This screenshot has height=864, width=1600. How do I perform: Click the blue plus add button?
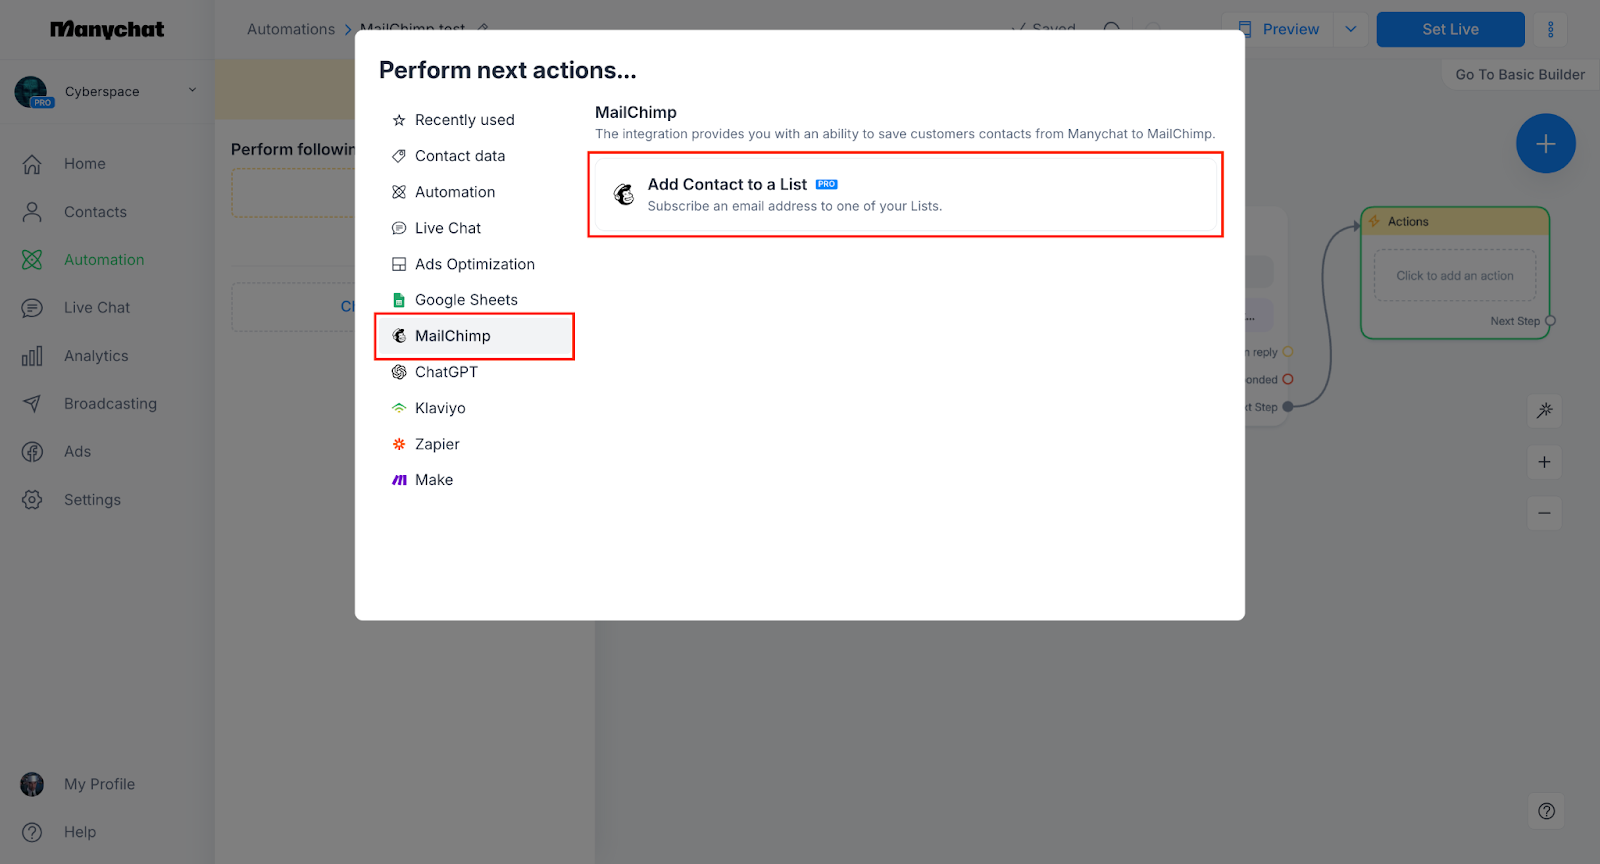point(1545,144)
